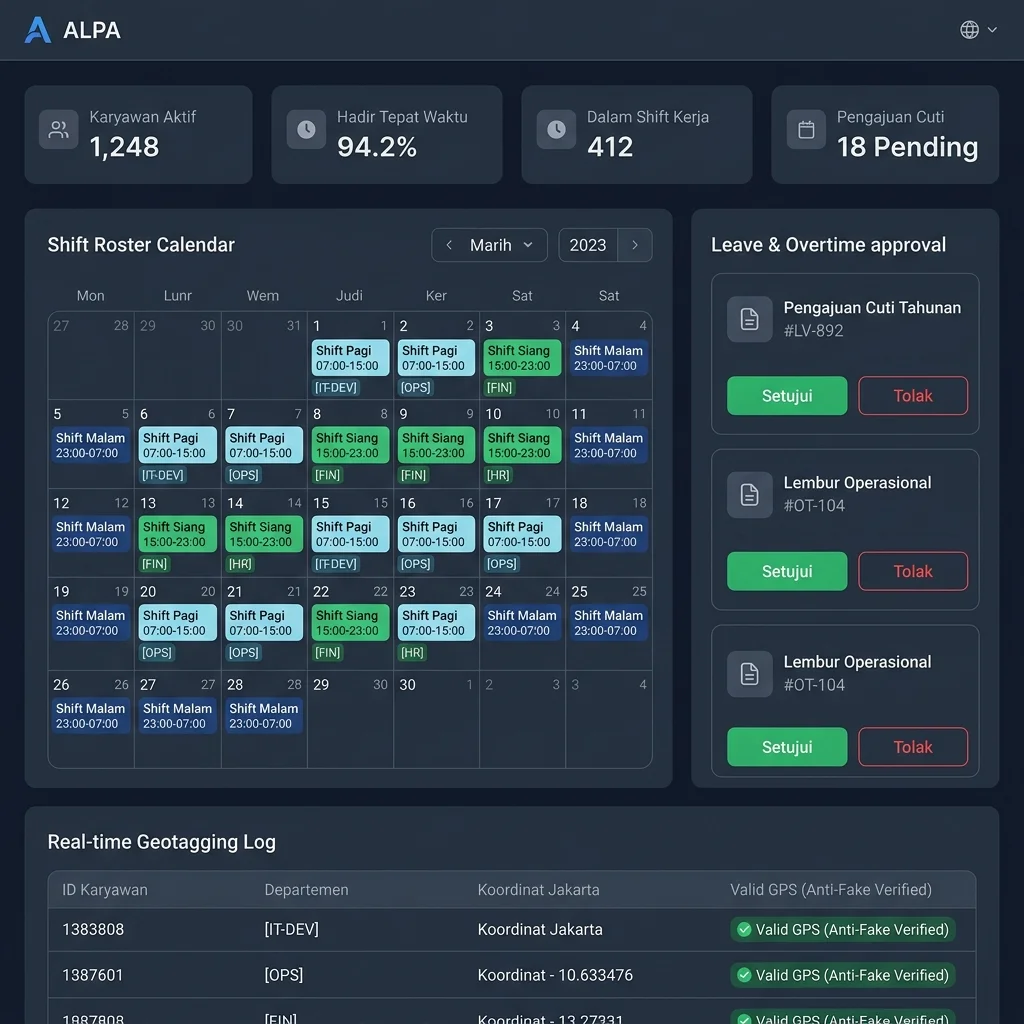Open the Shift Siang event on day 22
The image size is (1024, 1024).
pyautogui.click(x=350, y=623)
